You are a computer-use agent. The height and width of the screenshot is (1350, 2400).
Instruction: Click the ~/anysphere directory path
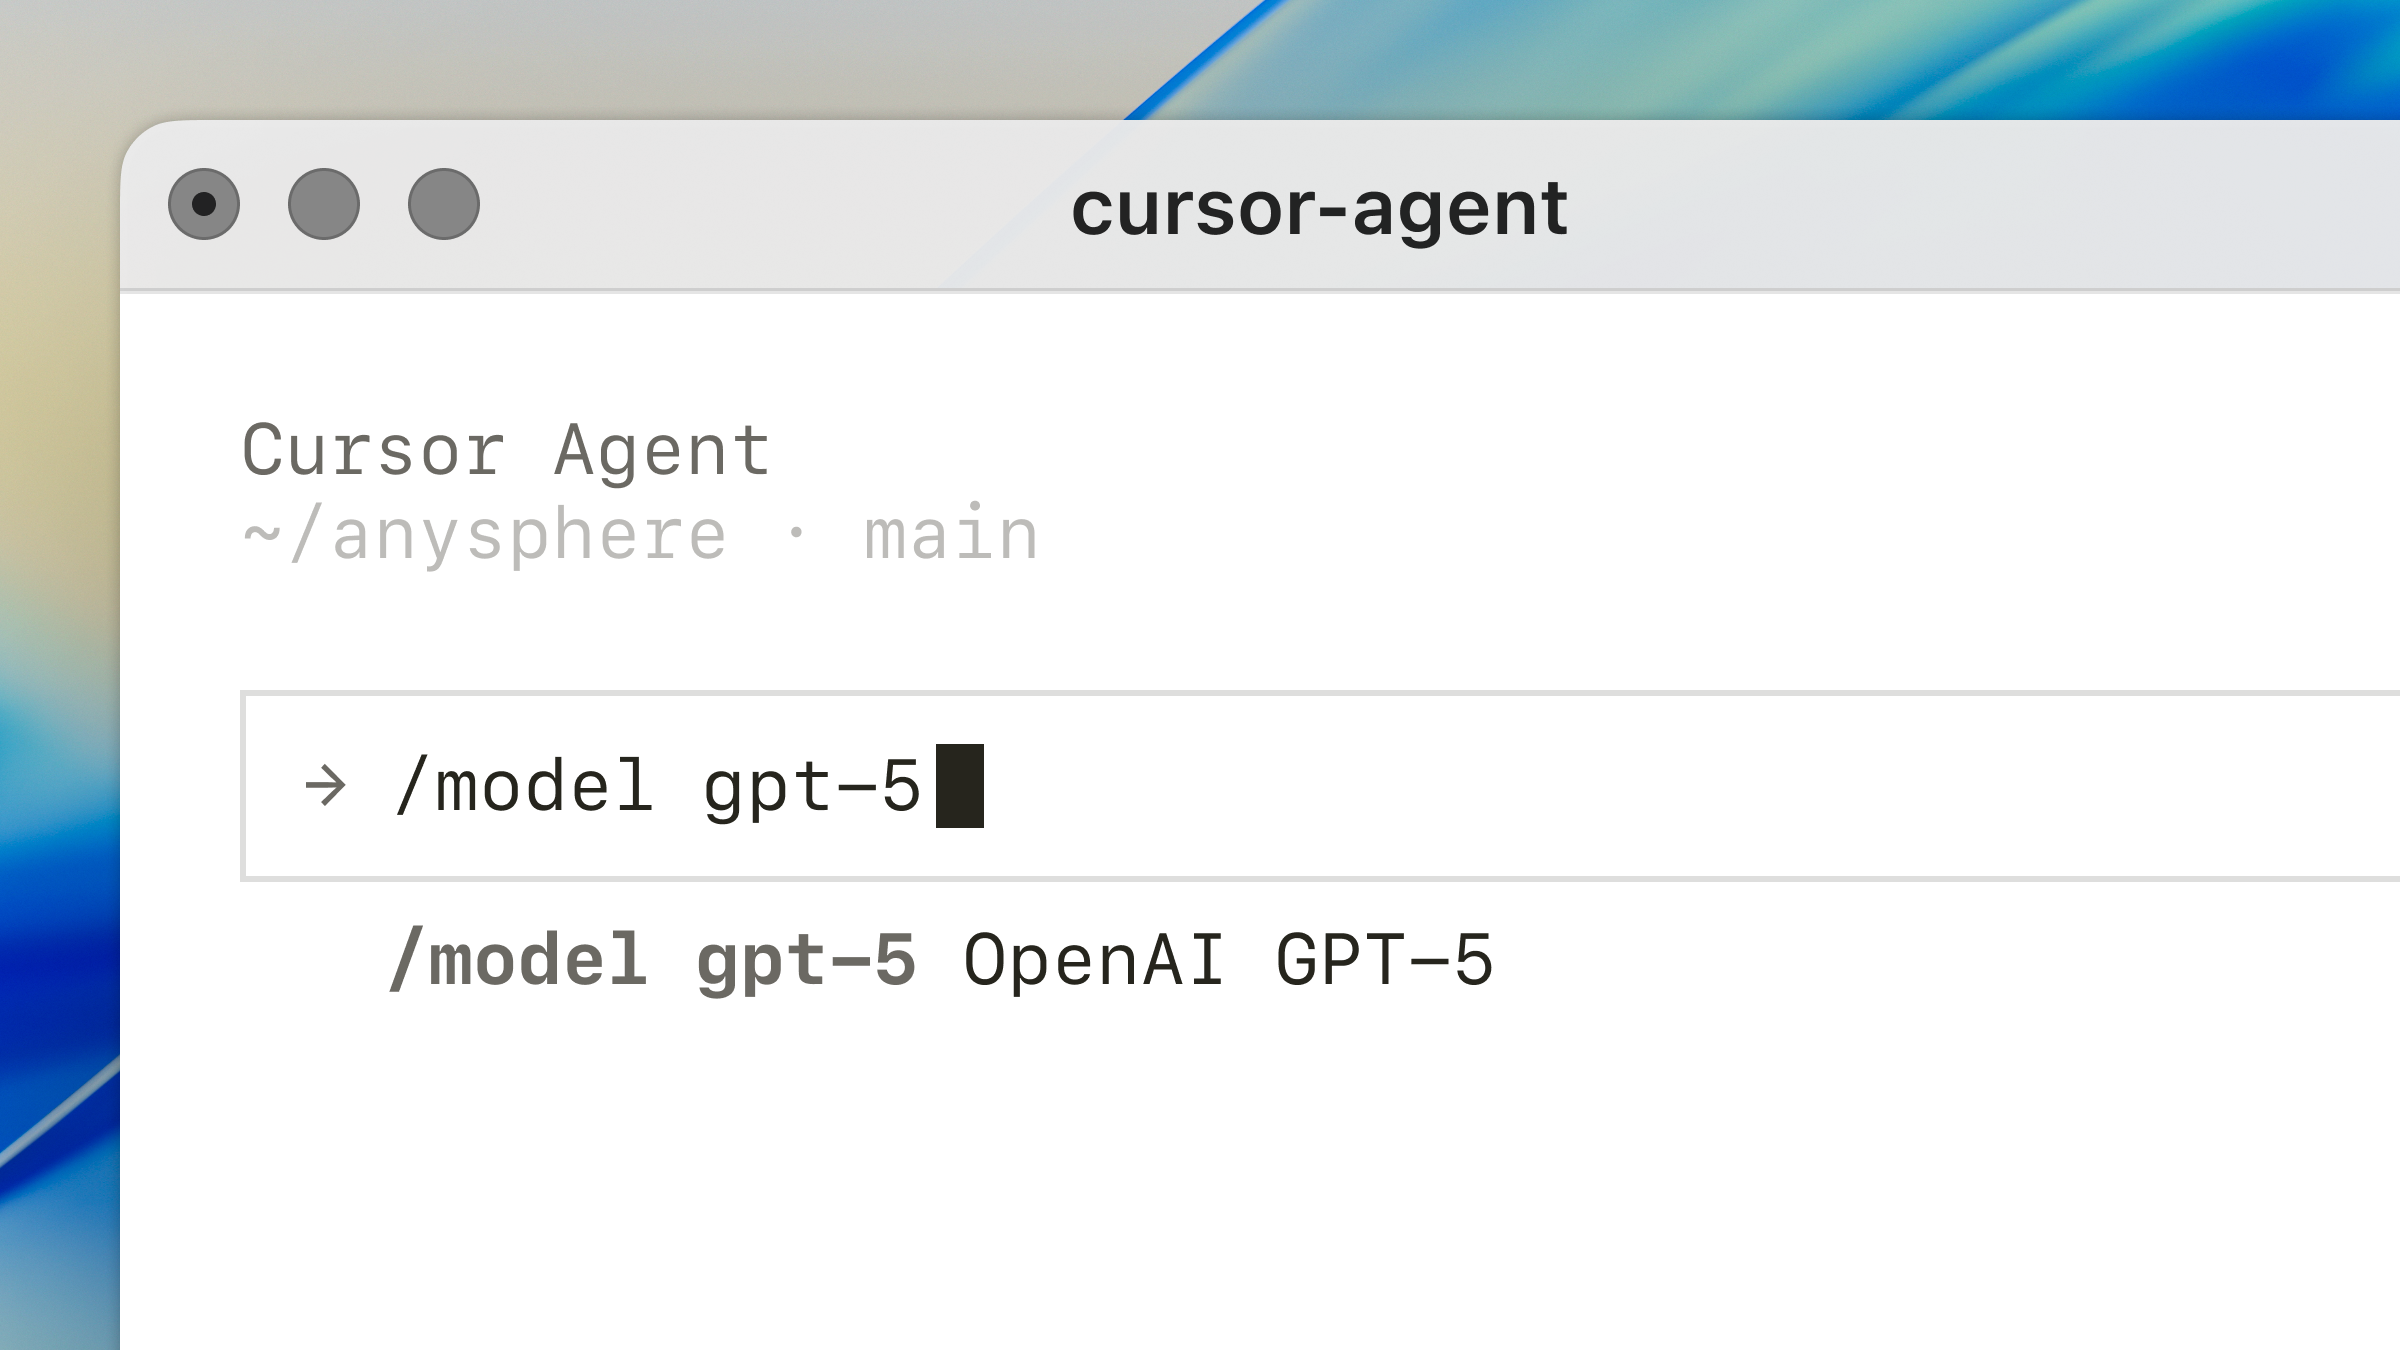(x=484, y=534)
